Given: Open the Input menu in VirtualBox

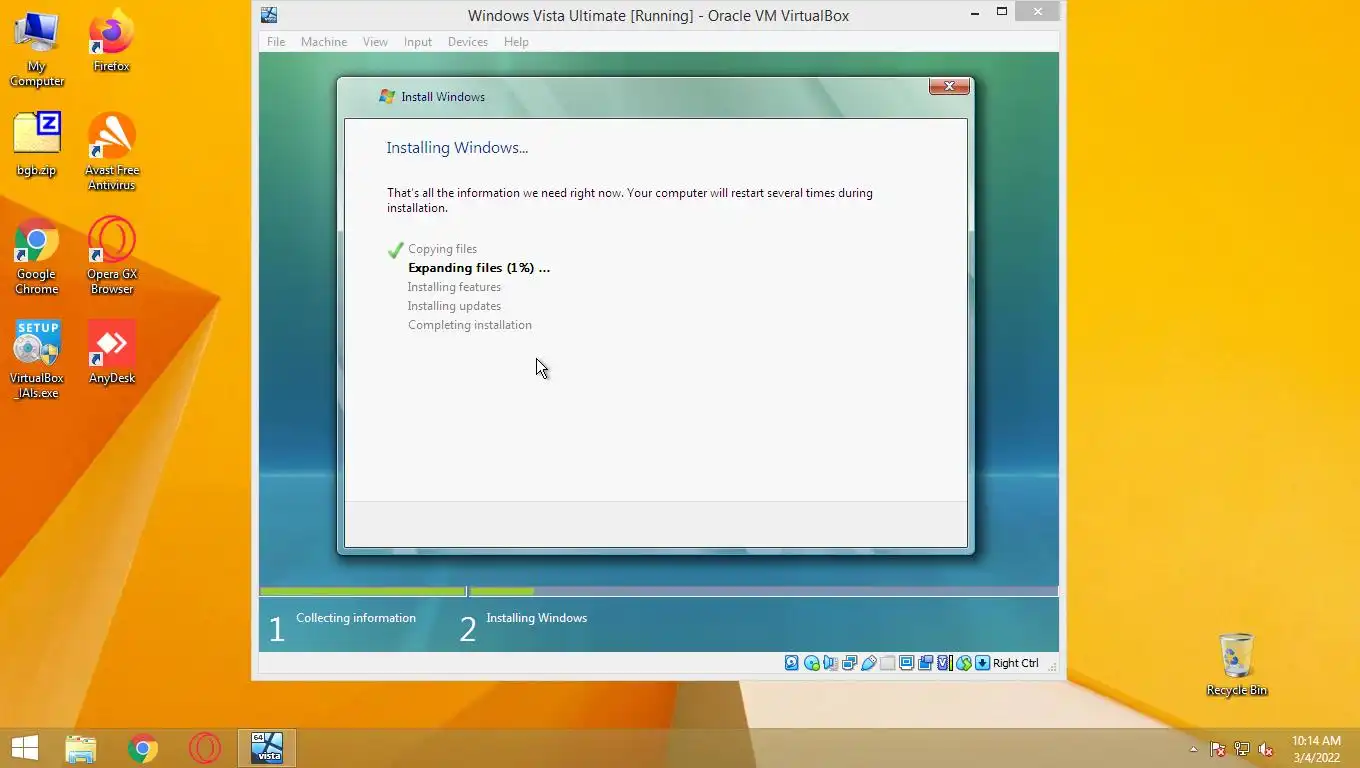Looking at the screenshot, I should (418, 42).
